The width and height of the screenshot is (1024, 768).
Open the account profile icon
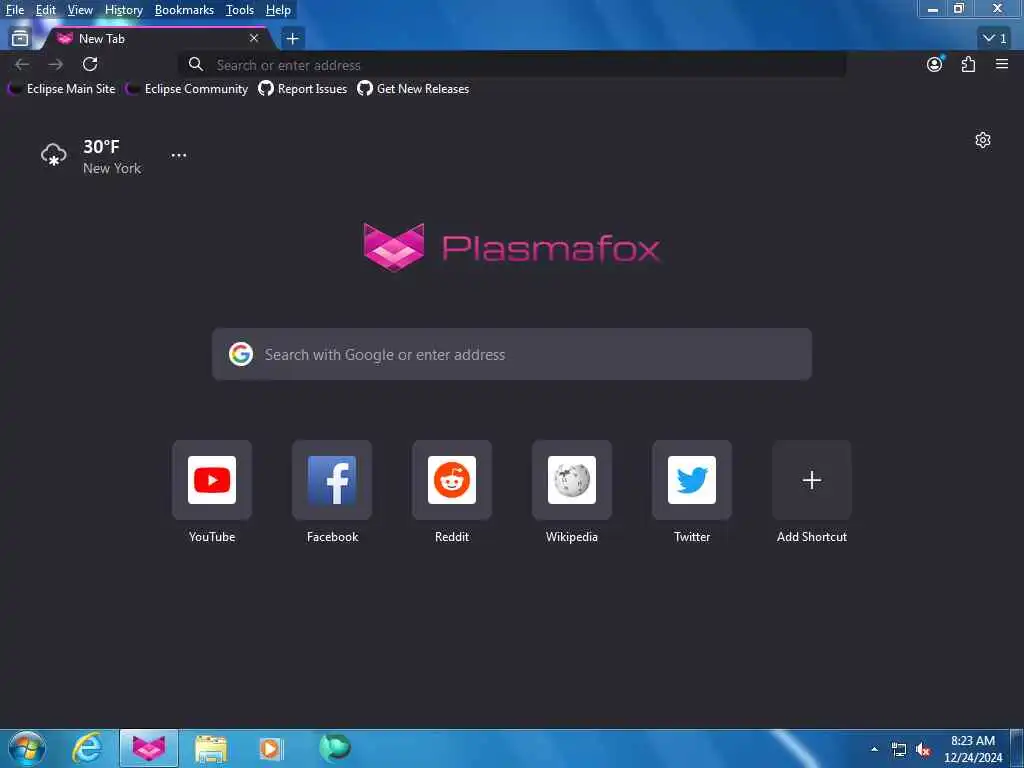point(935,64)
